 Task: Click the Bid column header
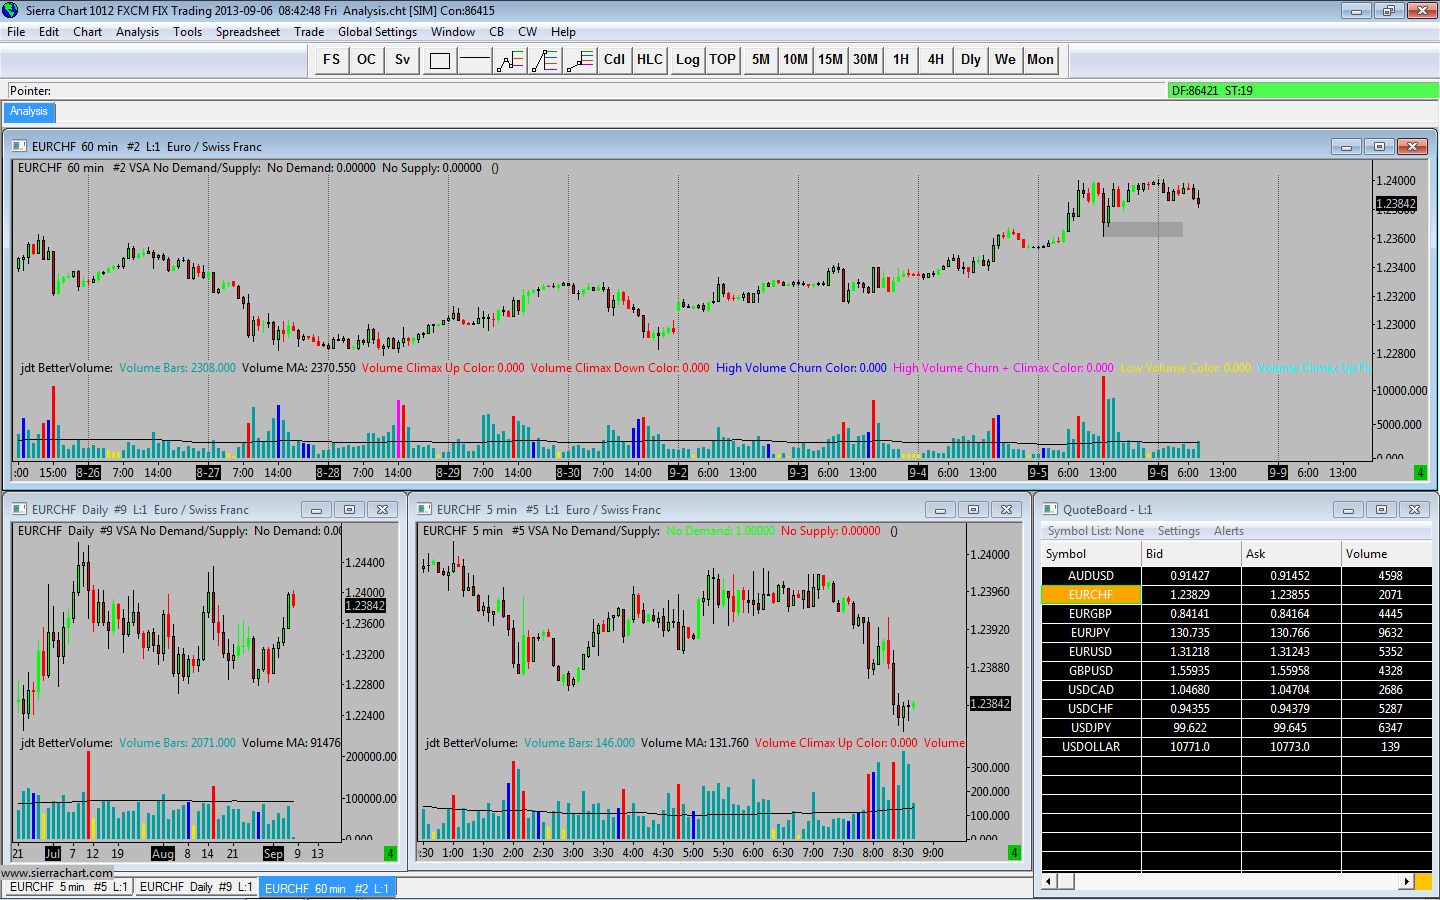(1191, 554)
